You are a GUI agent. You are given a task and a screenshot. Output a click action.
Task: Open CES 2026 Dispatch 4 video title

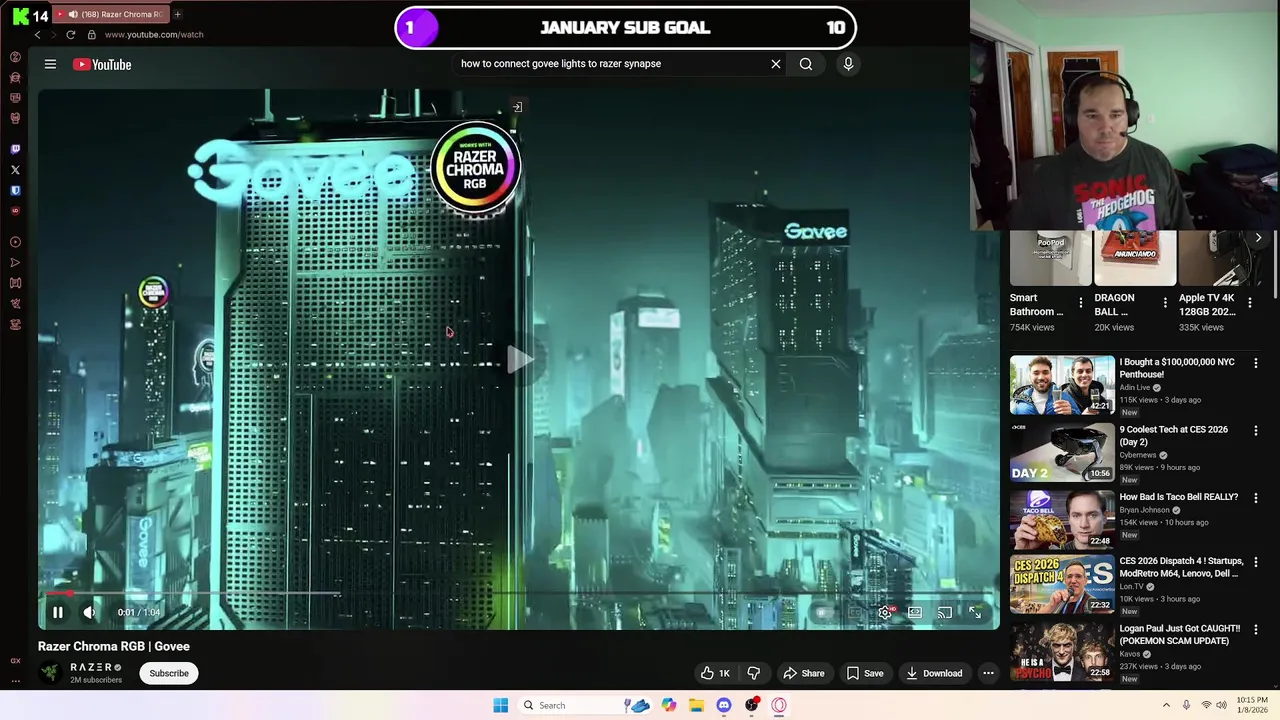click(1181, 567)
